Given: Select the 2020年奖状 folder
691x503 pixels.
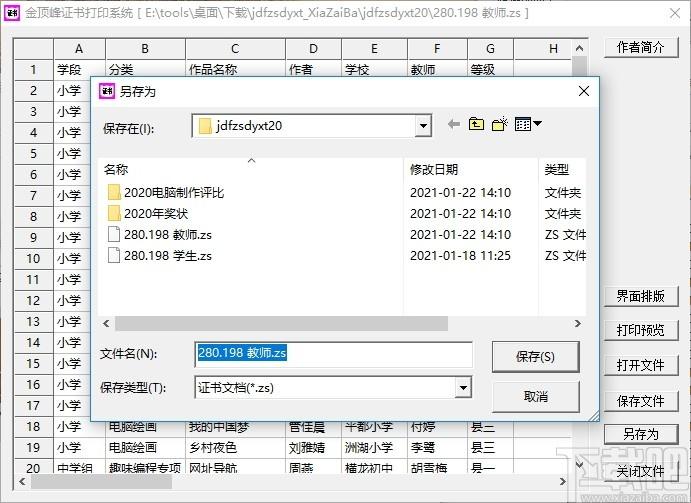Looking at the screenshot, I should point(156,214).
